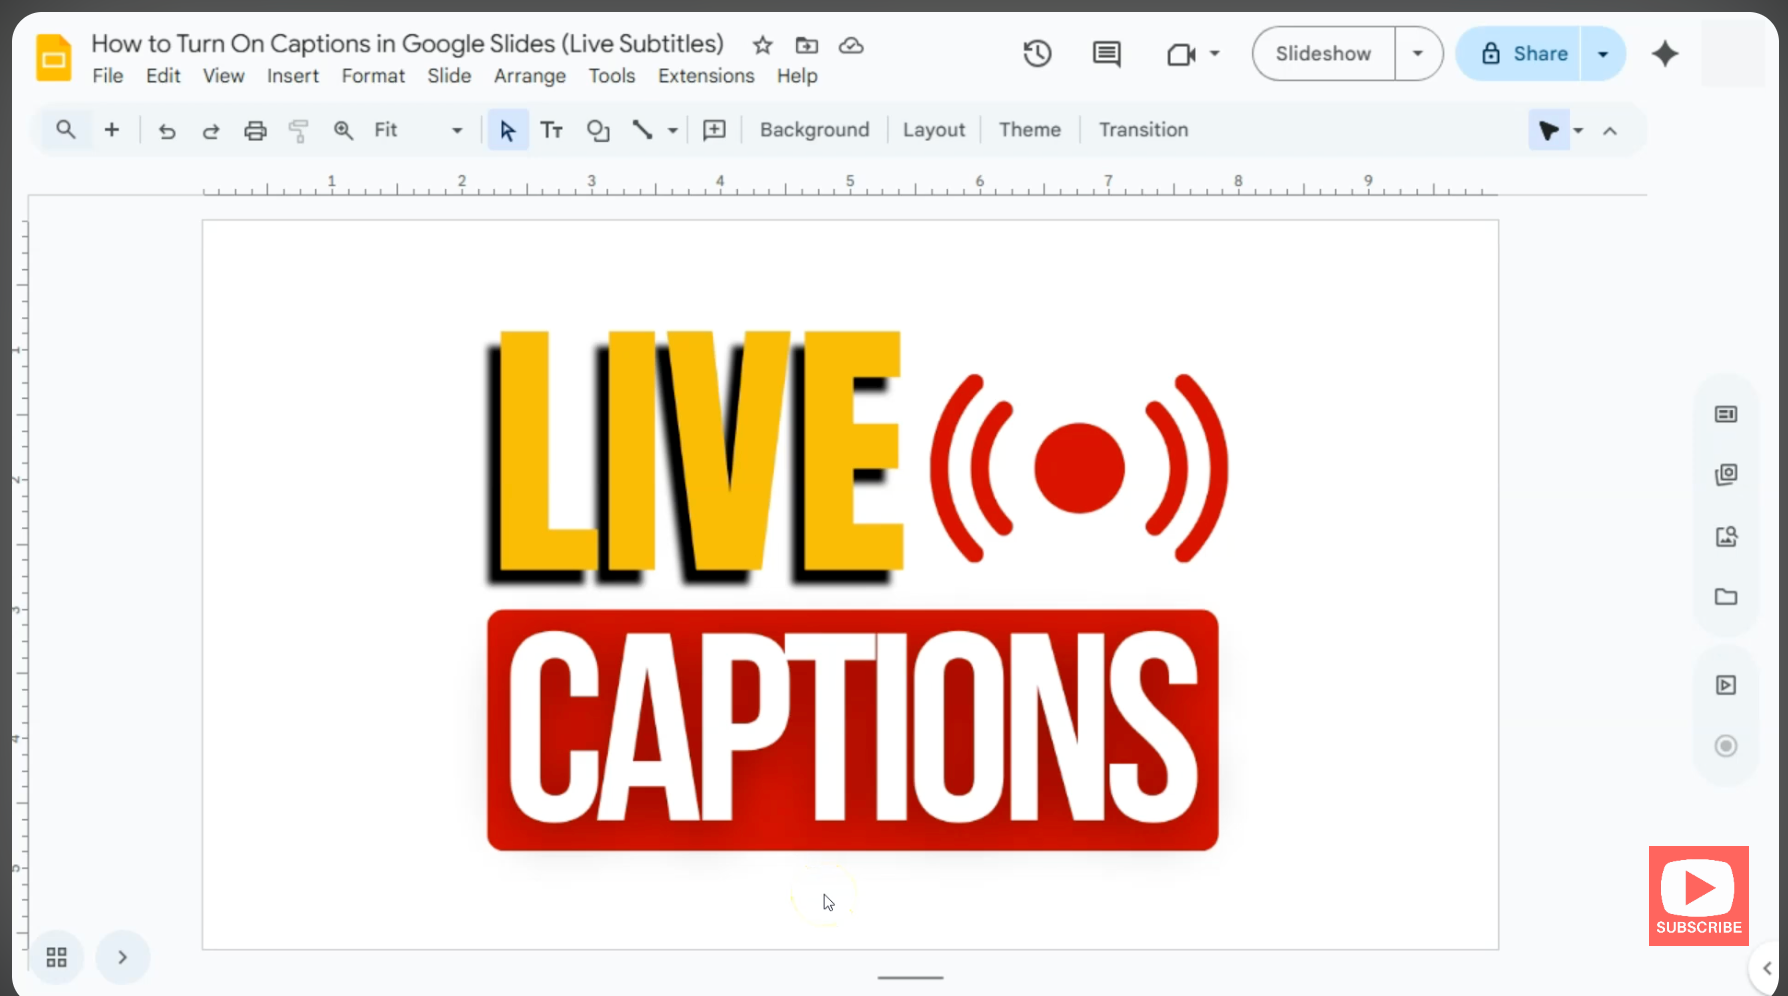The height and width of the screenshot is (996, 1788).
Task: Open comments panel icon
Action: tap(1106, 53)
